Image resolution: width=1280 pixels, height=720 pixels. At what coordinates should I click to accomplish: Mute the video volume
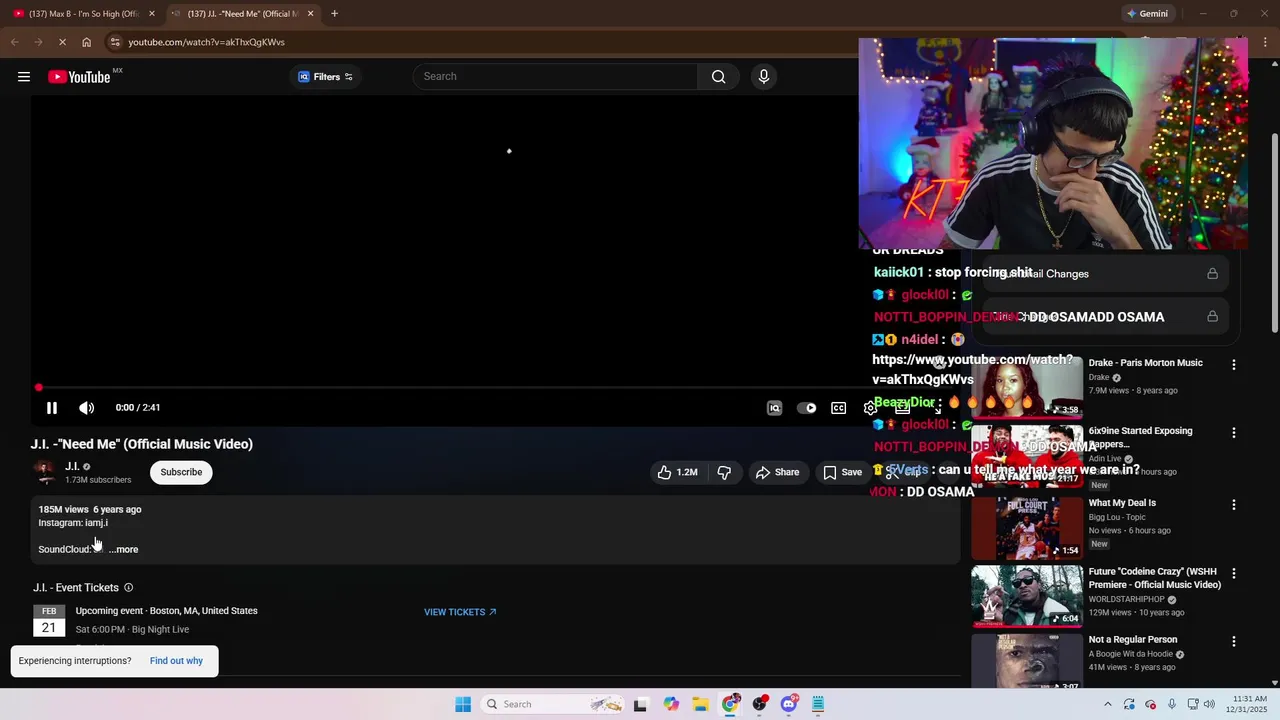pos(87,408)
